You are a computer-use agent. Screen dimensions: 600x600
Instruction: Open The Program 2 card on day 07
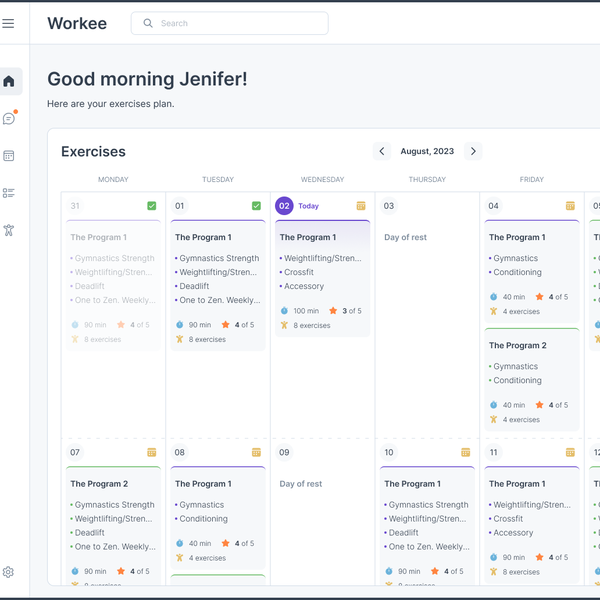tap(113, 525)
